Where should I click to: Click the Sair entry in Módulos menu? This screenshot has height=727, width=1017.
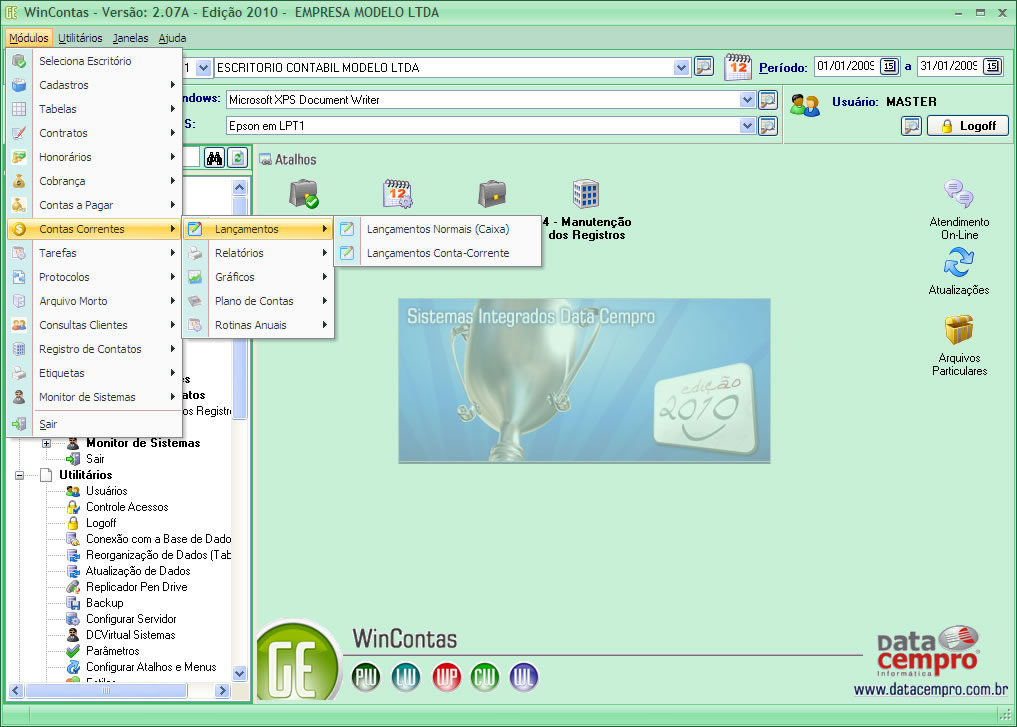[94, 424]
